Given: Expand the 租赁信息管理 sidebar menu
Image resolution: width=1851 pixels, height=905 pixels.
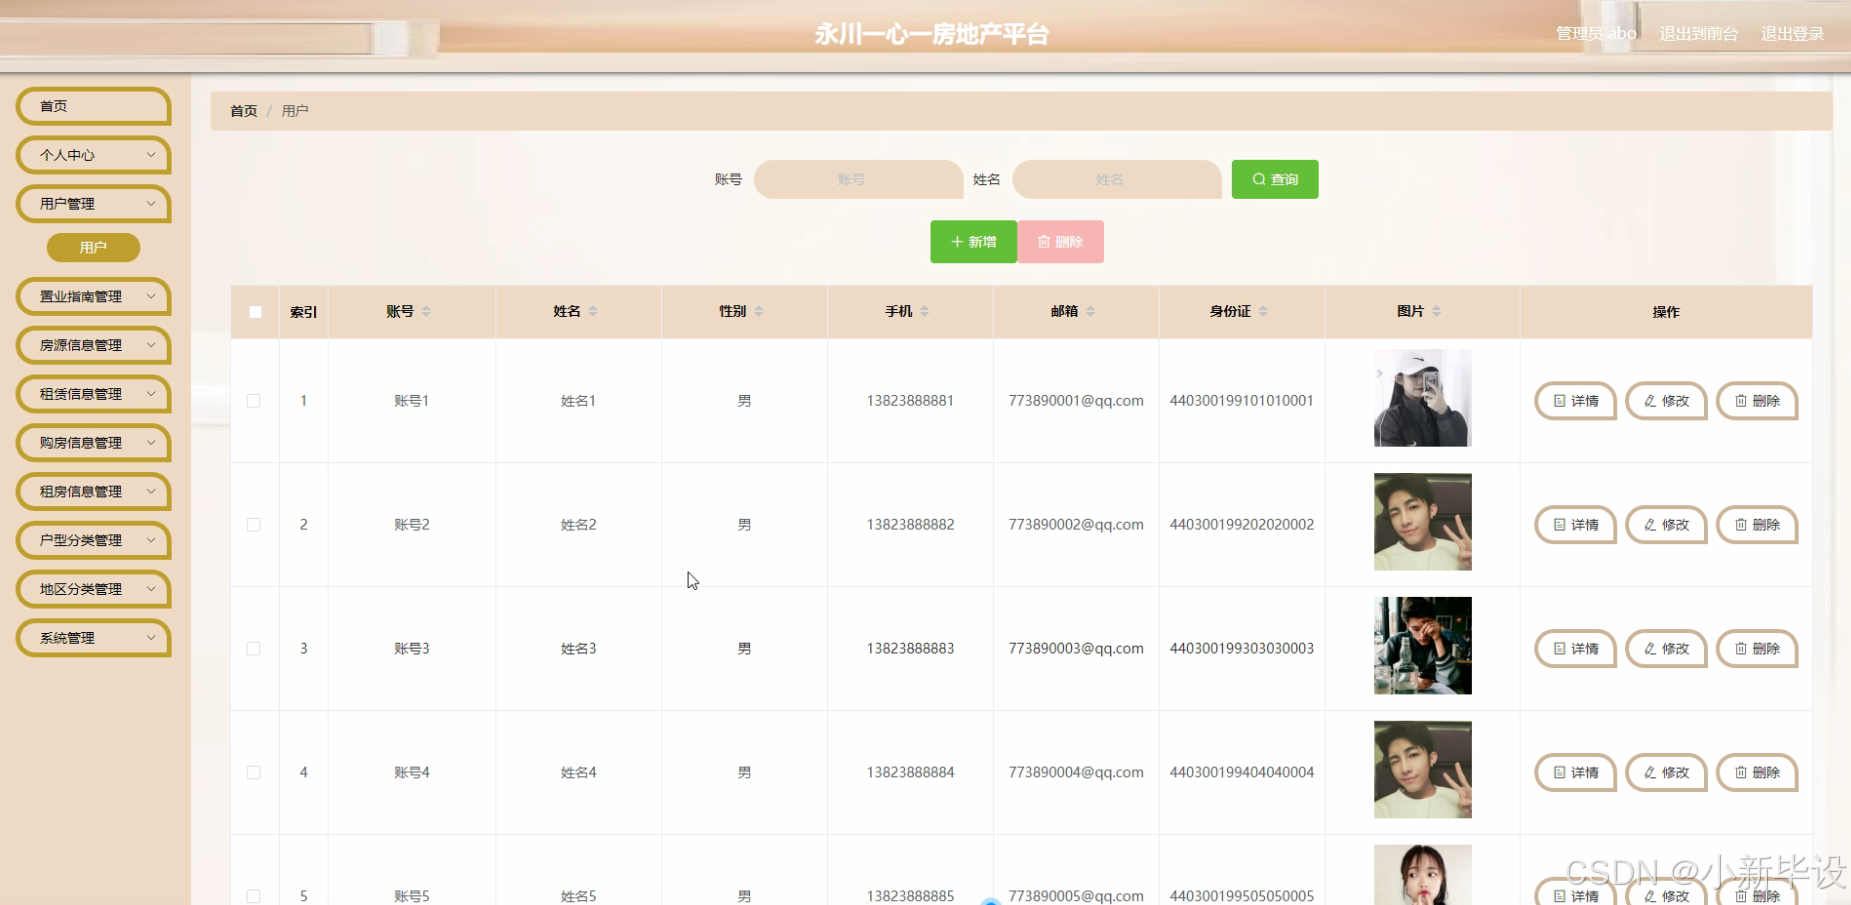Looking at the screenshot, I should [94, 394].
